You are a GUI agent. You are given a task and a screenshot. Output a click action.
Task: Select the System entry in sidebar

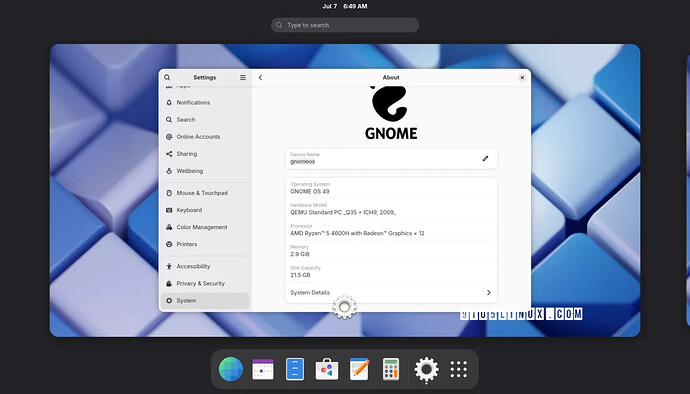pyautogui.click(x=205, y=301)
